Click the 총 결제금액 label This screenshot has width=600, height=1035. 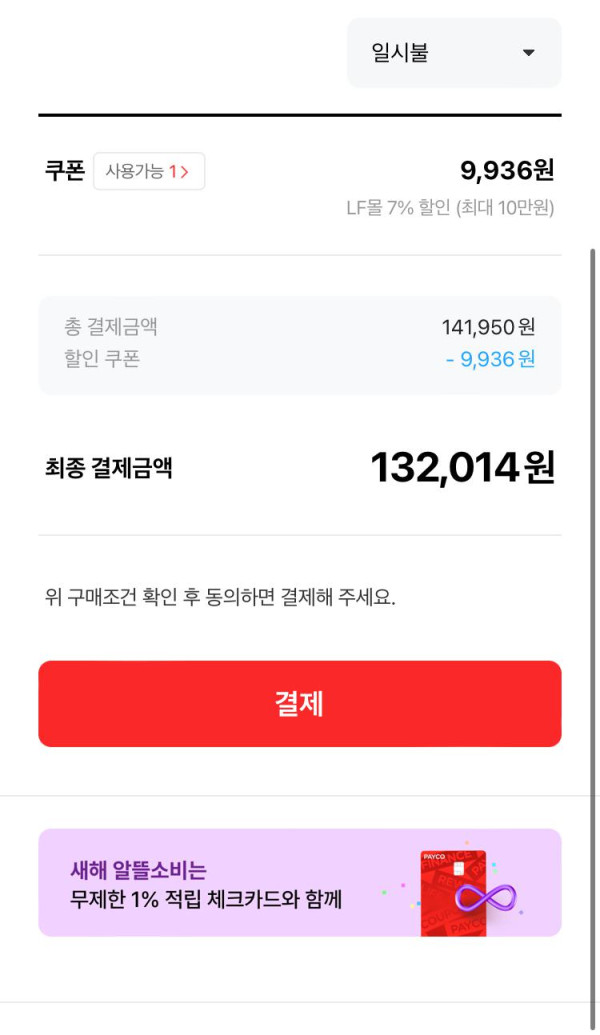[x=111, y=326]
